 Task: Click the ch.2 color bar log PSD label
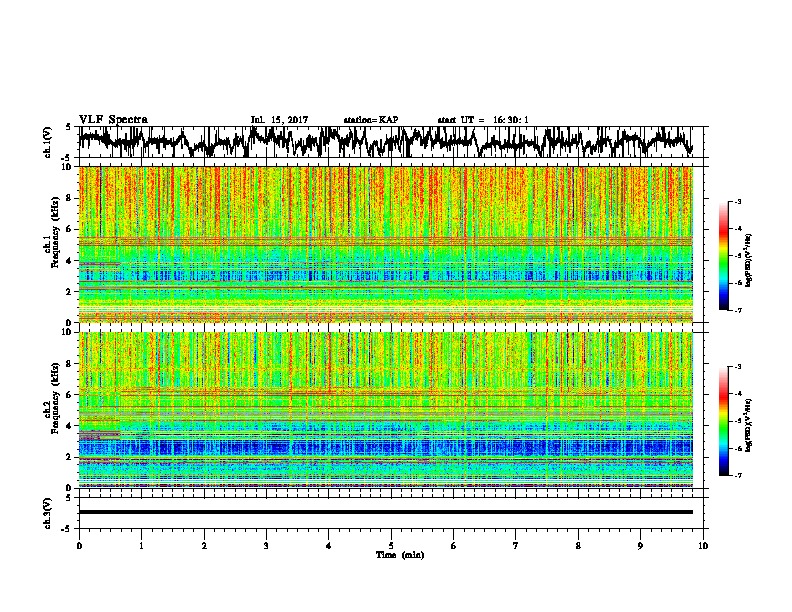click(748, 425)
